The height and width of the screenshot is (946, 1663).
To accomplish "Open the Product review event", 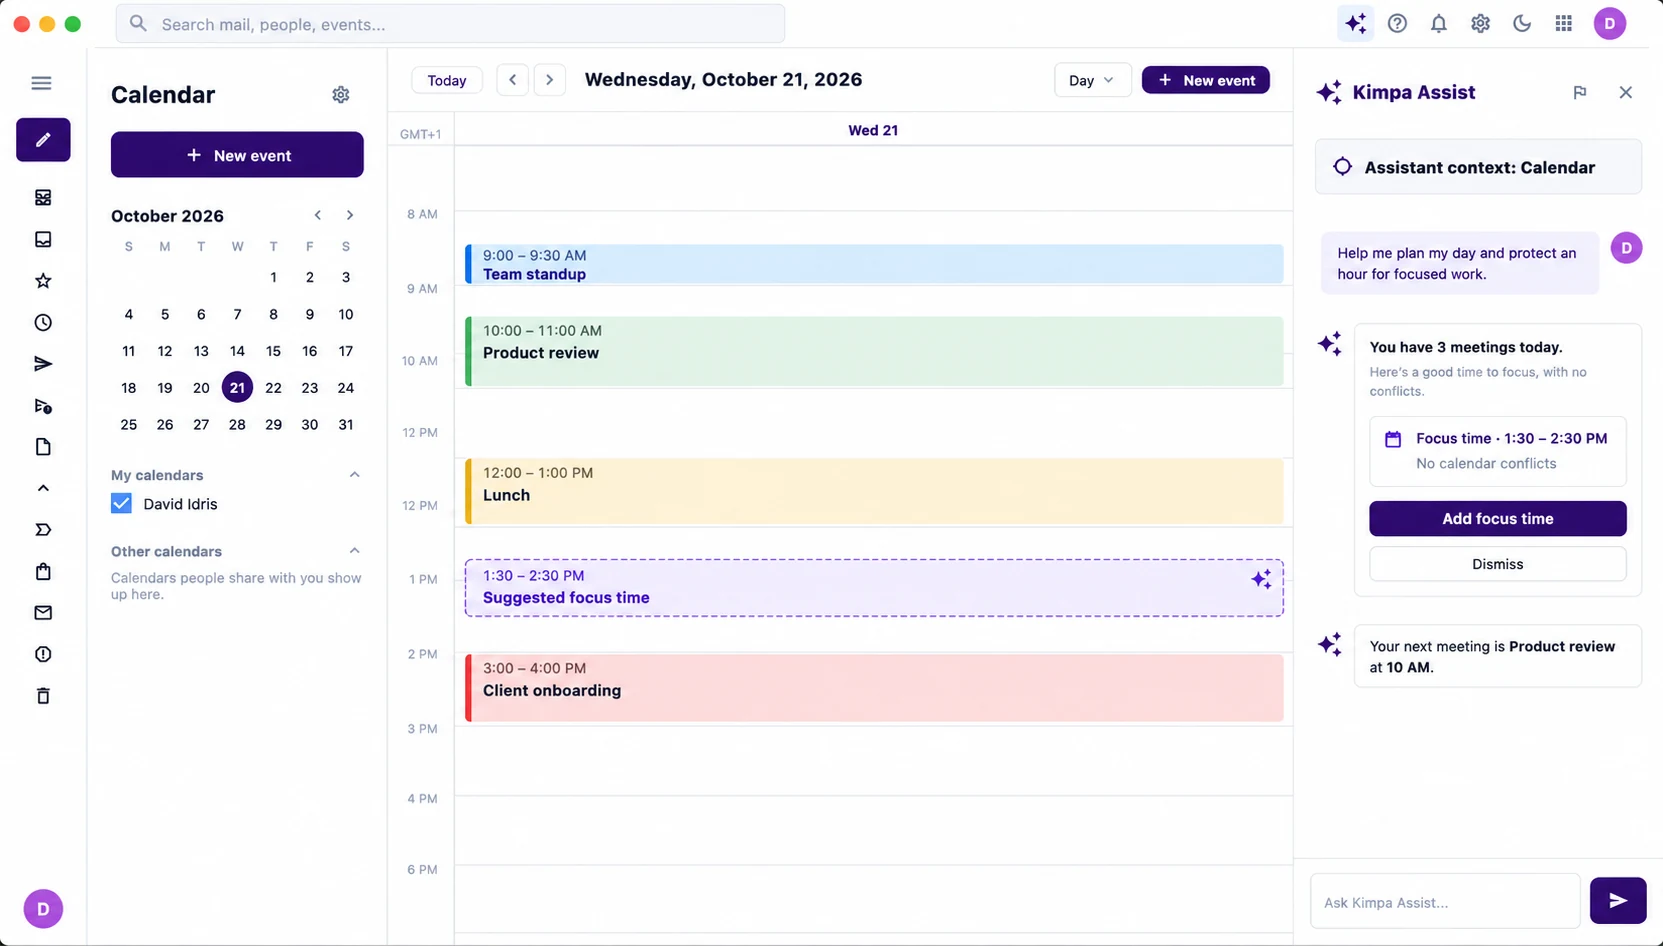I will tap(874, 351).
